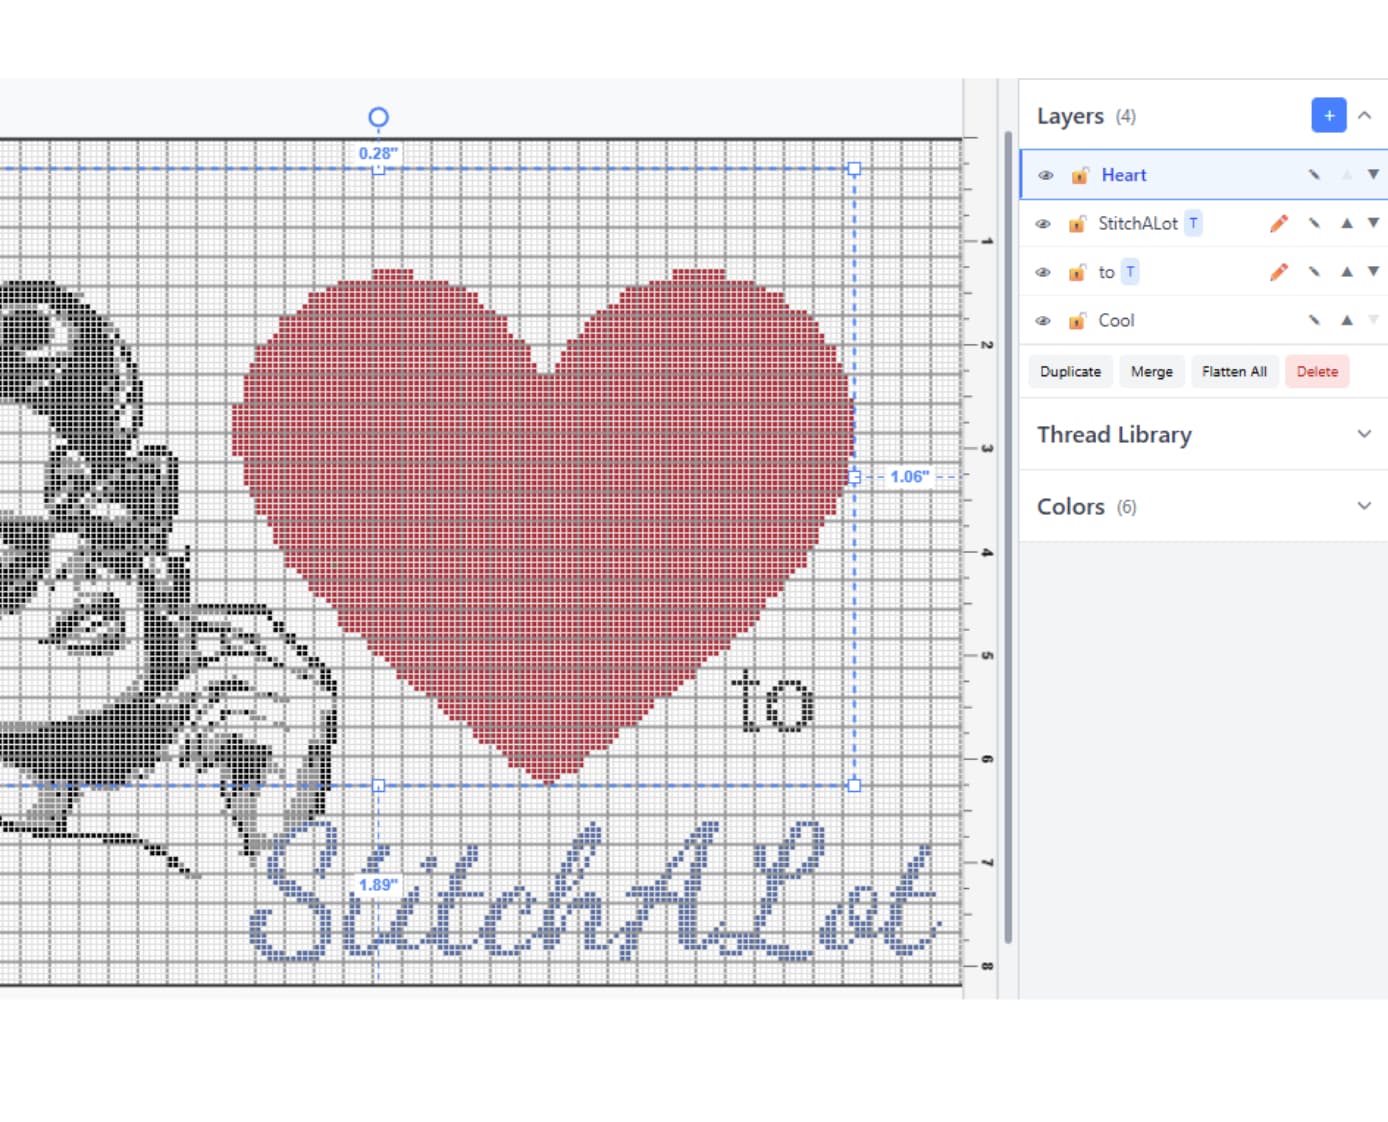
Task: Move the StitchALot layer up
Action: pyautogui.click(x=1346, y=223)
